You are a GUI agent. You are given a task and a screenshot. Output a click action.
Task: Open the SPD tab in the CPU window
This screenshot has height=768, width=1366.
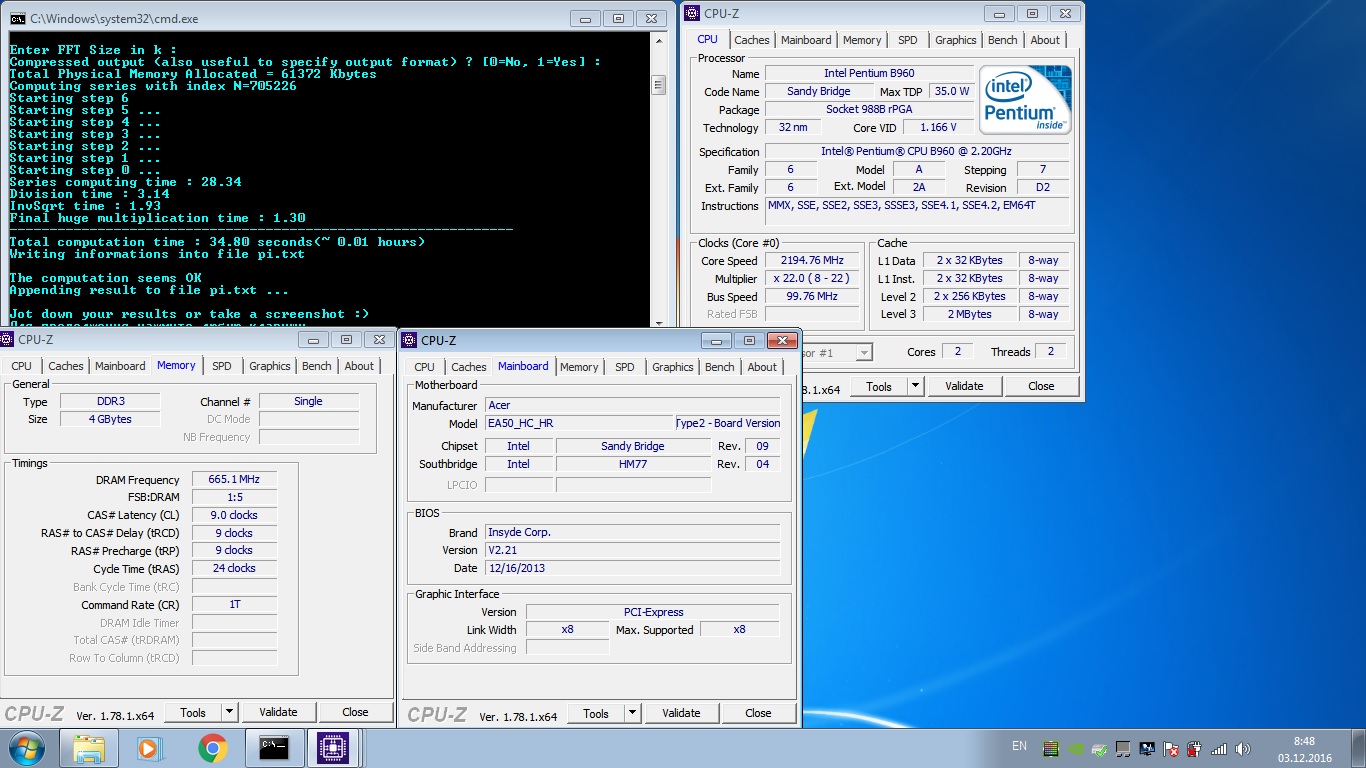(x=907, y=40)
